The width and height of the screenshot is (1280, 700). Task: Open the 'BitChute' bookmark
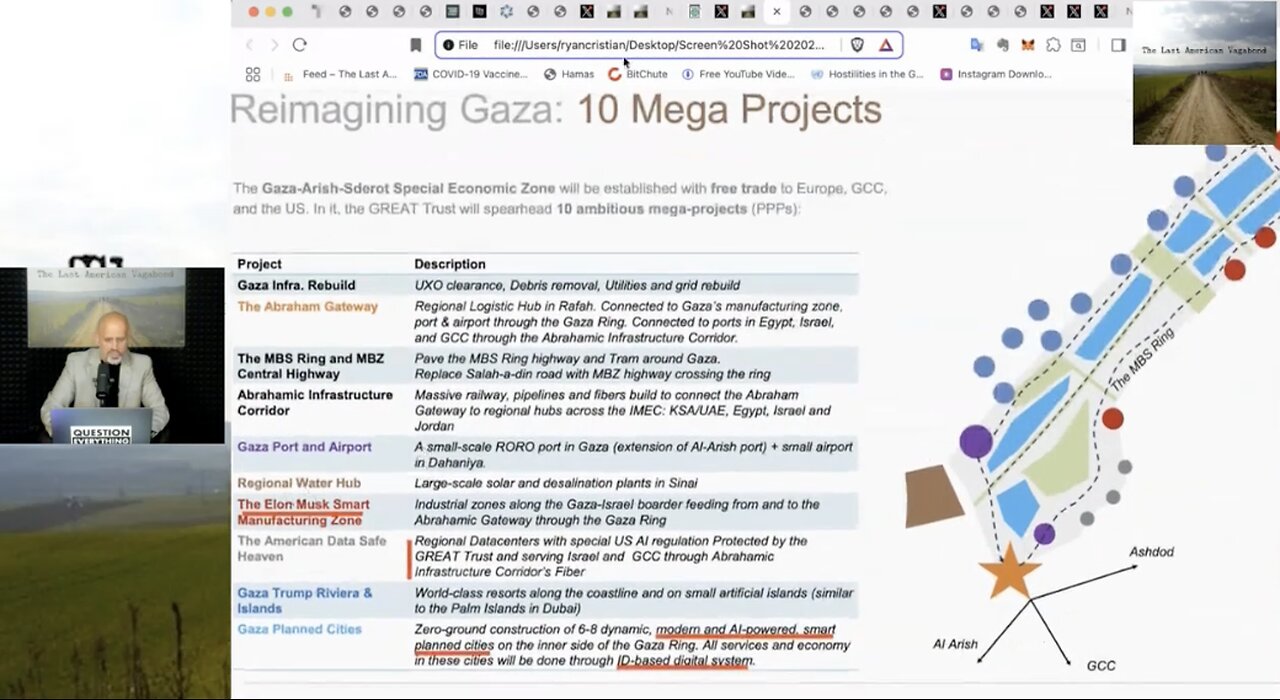(638, 74)
